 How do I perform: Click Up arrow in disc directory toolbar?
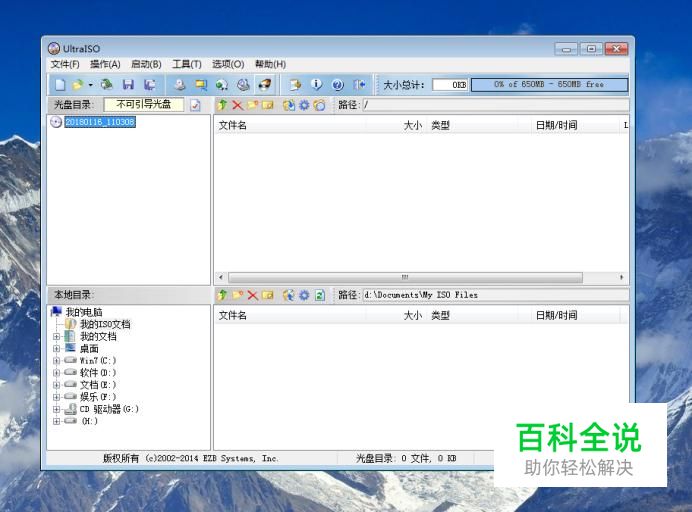[x=222, y=105]
